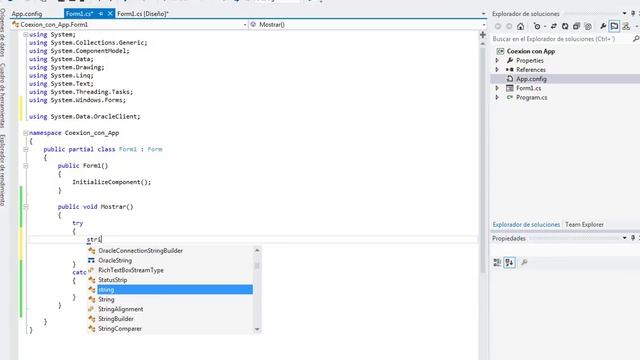This screenshot has width=640, height=360.
Task: Click the Coexion con App project icon
Action: point(500,51)
